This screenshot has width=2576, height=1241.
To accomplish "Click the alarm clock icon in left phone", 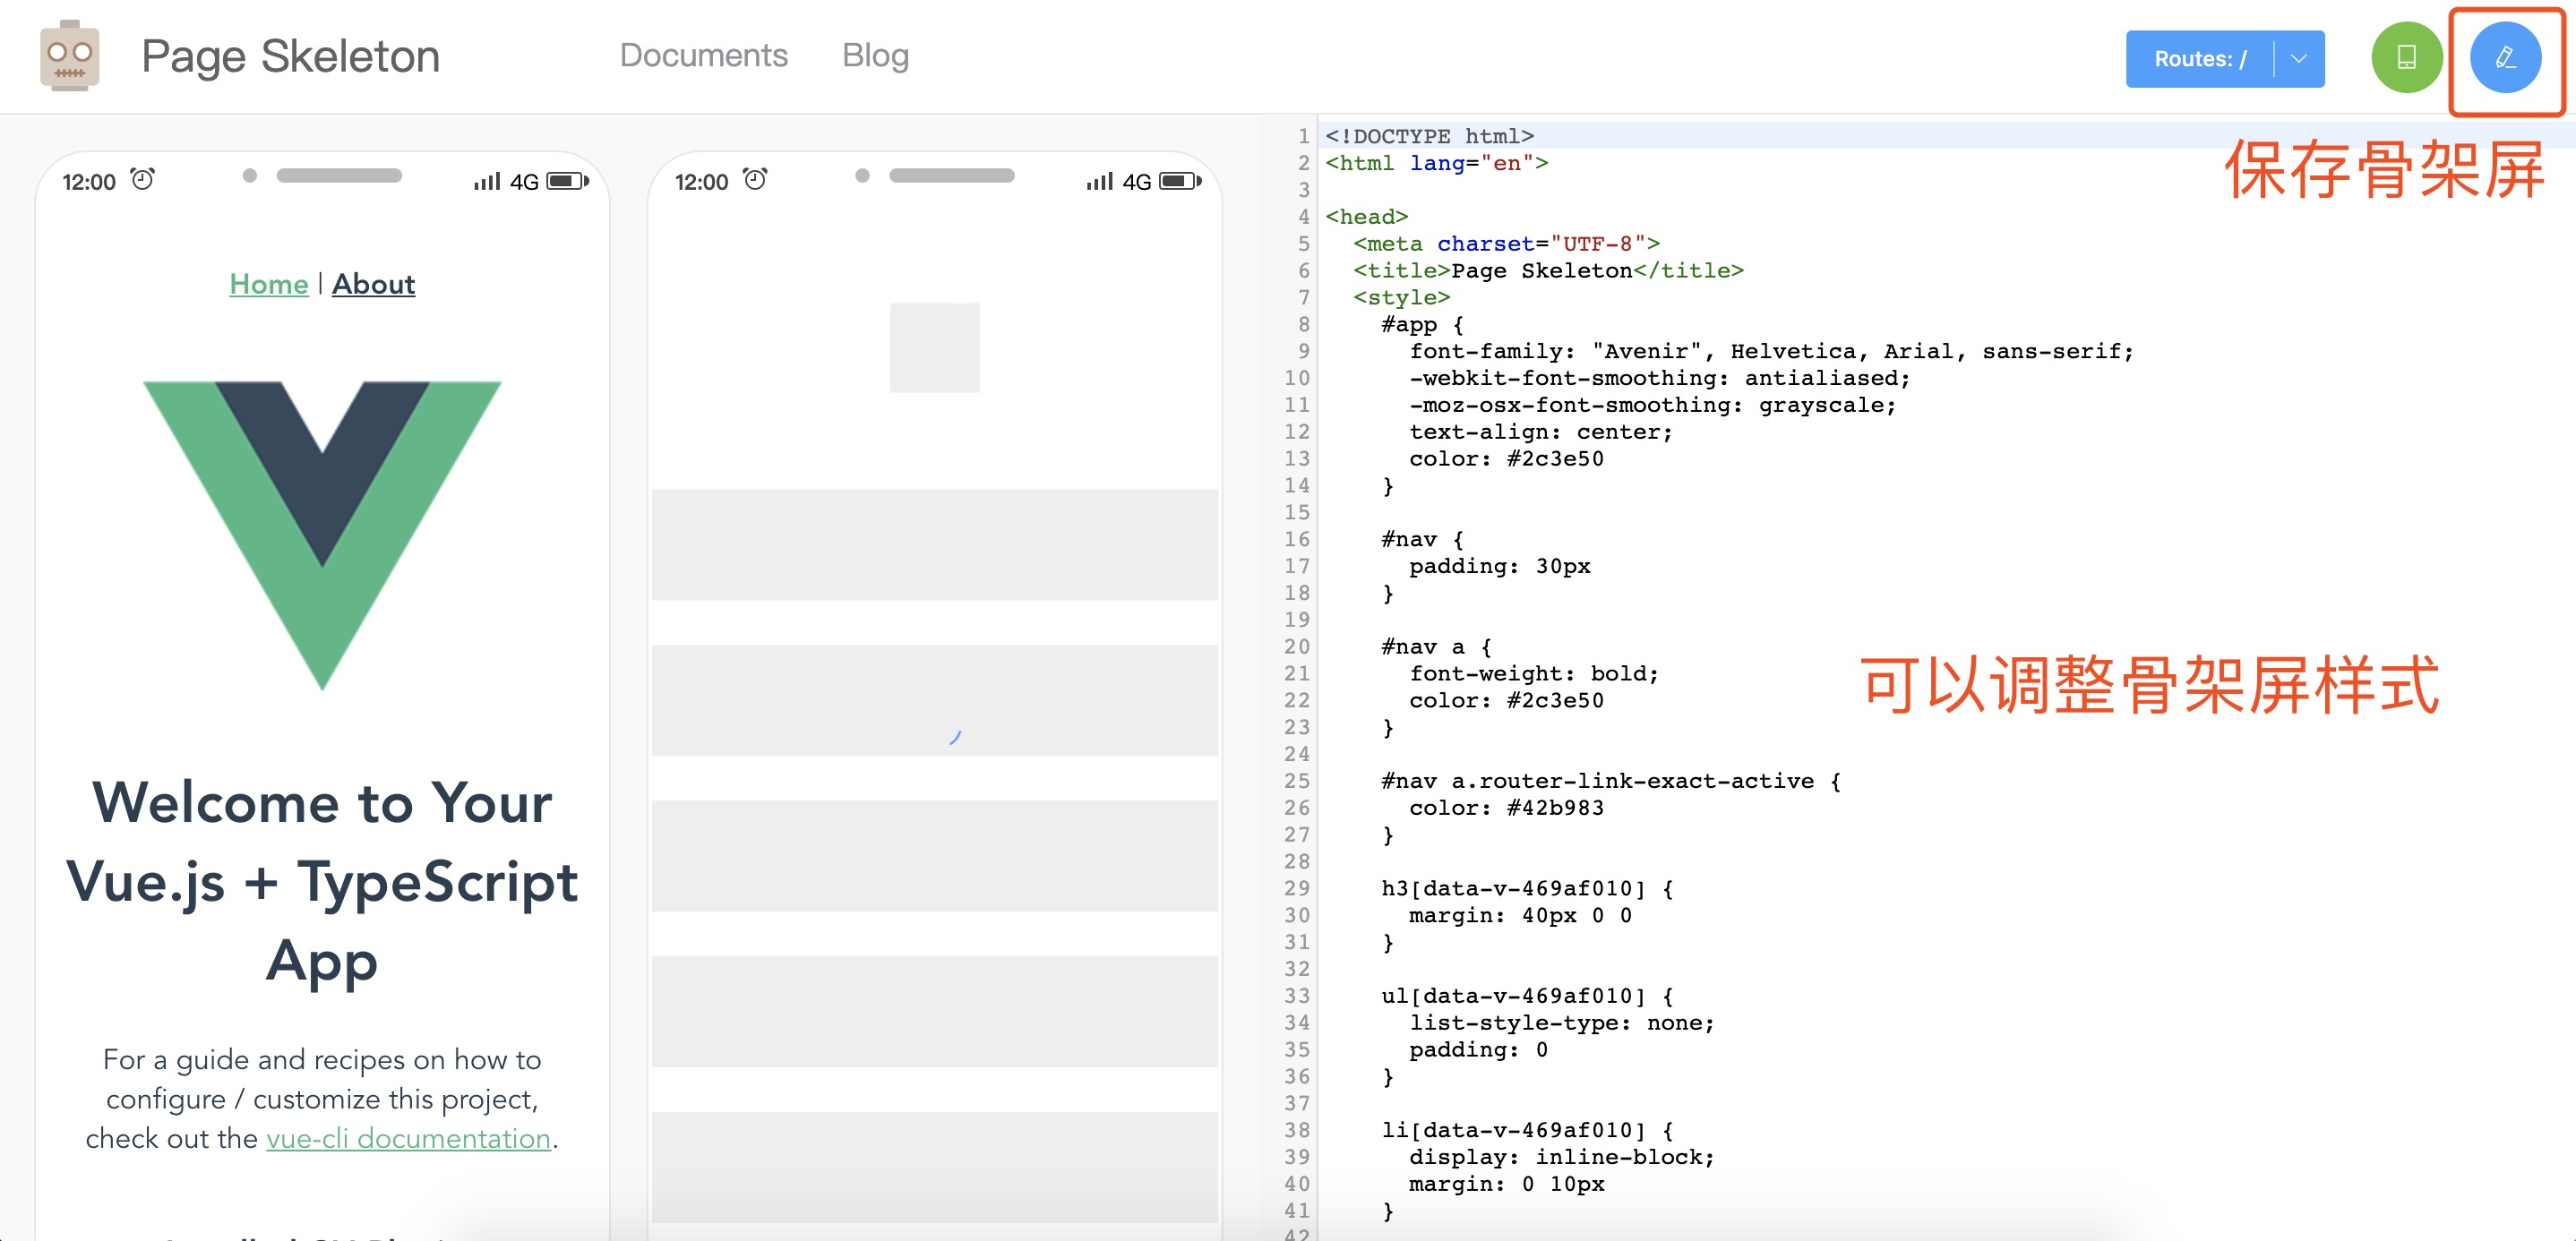I will (x=143, y=180).
